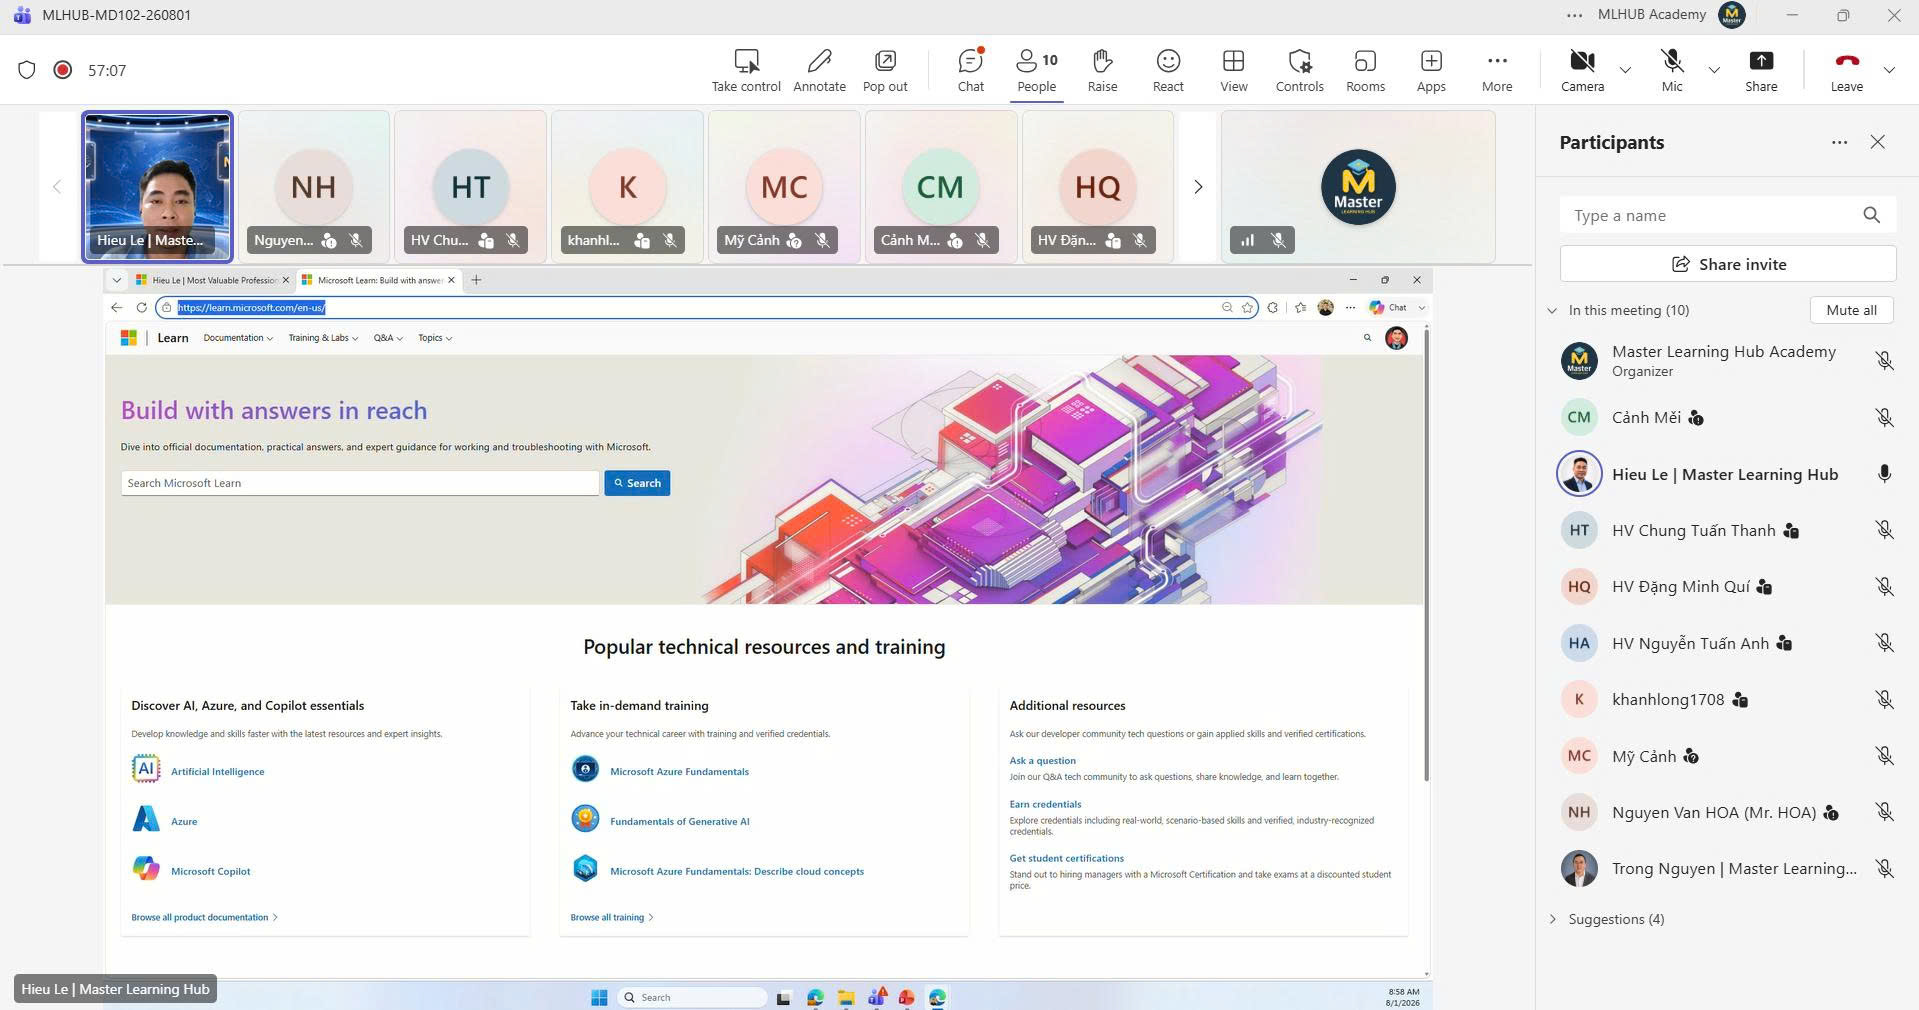The height and width of the screenshot is (1010, 1919).
Task: Open the meeting Chat
Action: [x=971, y=70]
